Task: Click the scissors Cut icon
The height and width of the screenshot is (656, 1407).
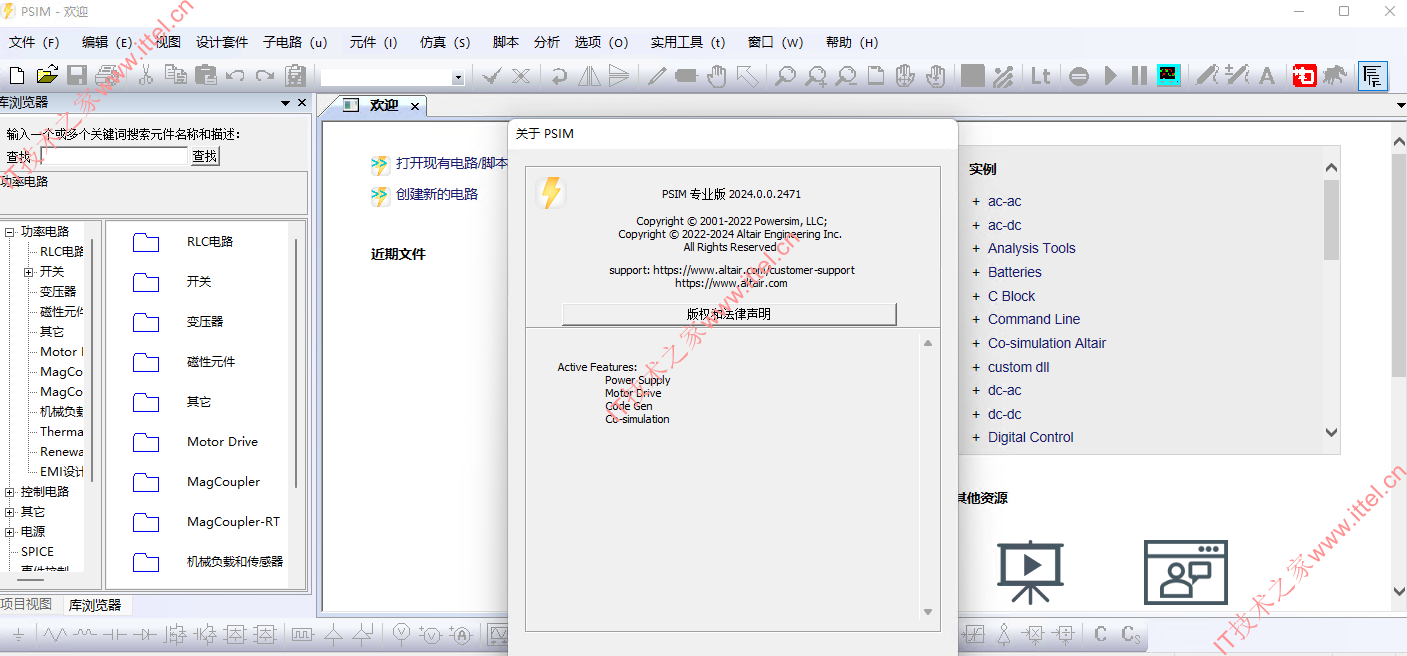Action: point(146,76)
